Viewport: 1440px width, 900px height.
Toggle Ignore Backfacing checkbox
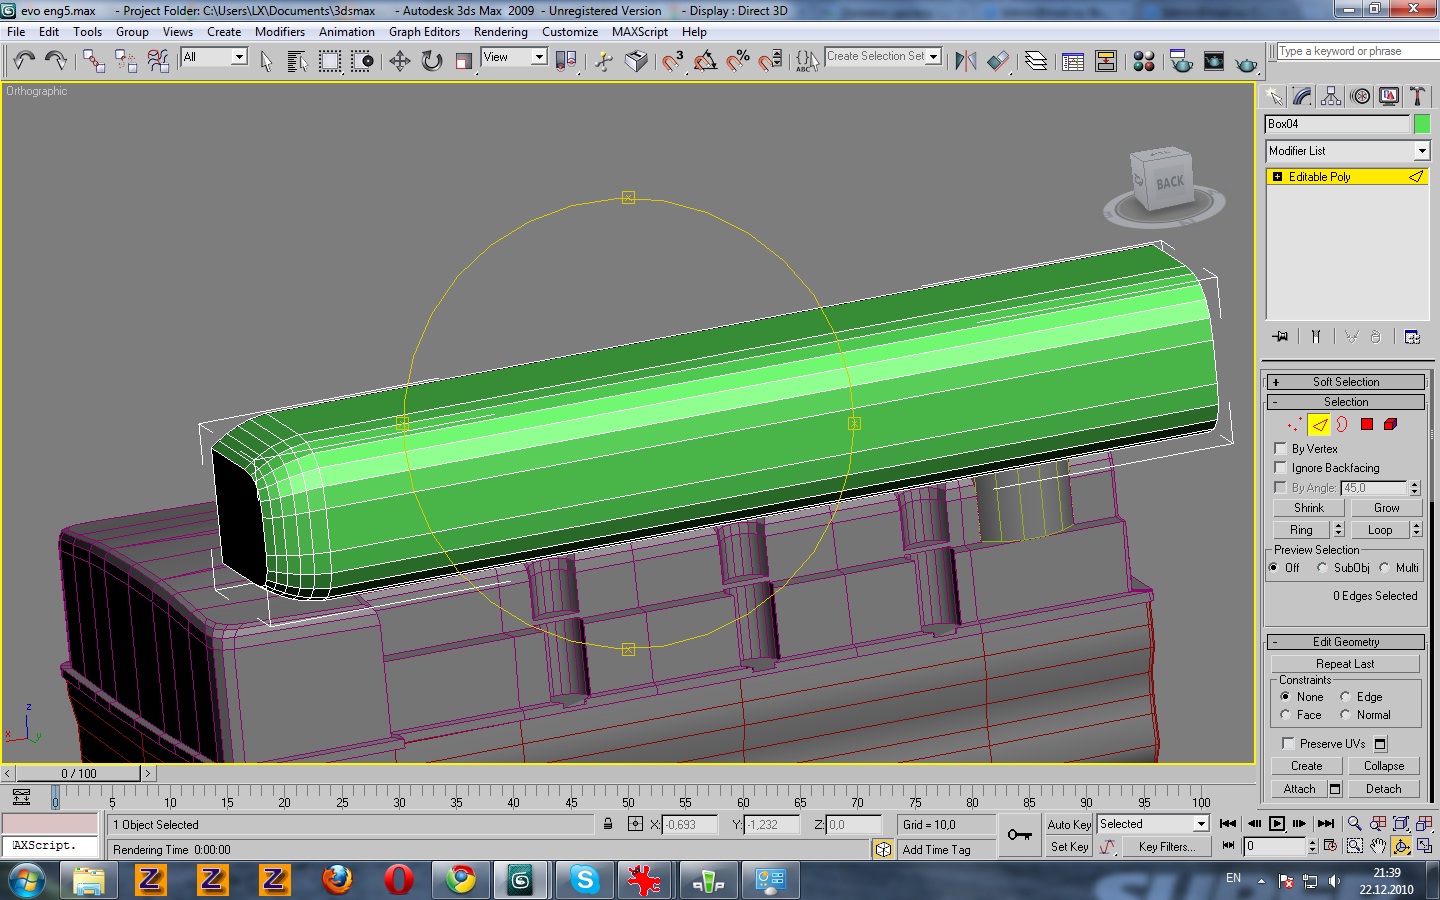pyautogui.click(x=1281, y=468)
